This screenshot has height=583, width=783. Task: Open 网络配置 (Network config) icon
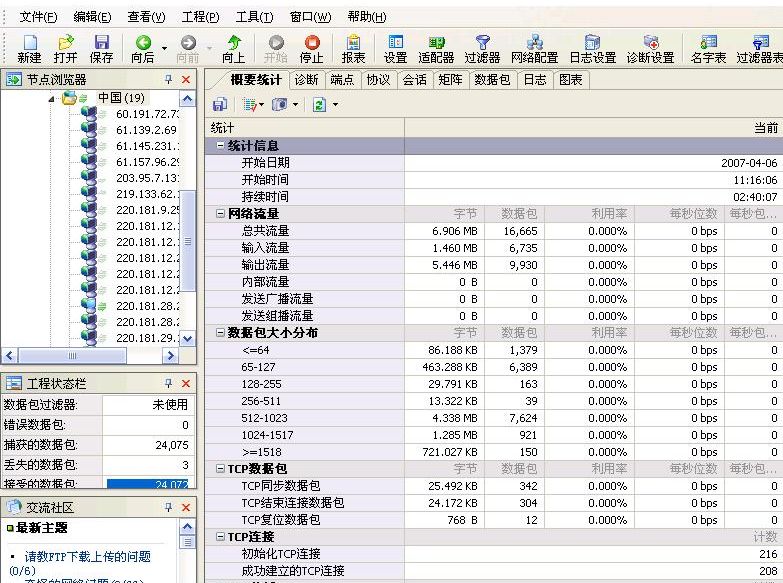[x=534, y=48]
